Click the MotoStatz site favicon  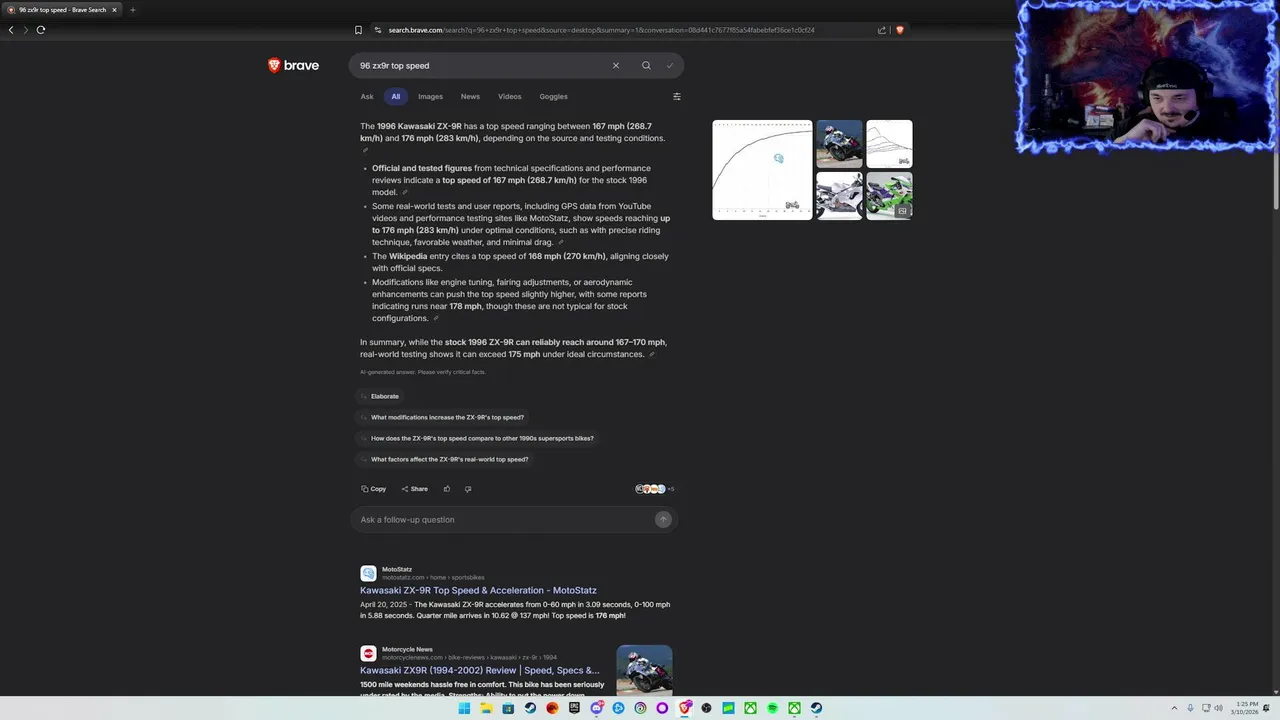pos(368,573)
